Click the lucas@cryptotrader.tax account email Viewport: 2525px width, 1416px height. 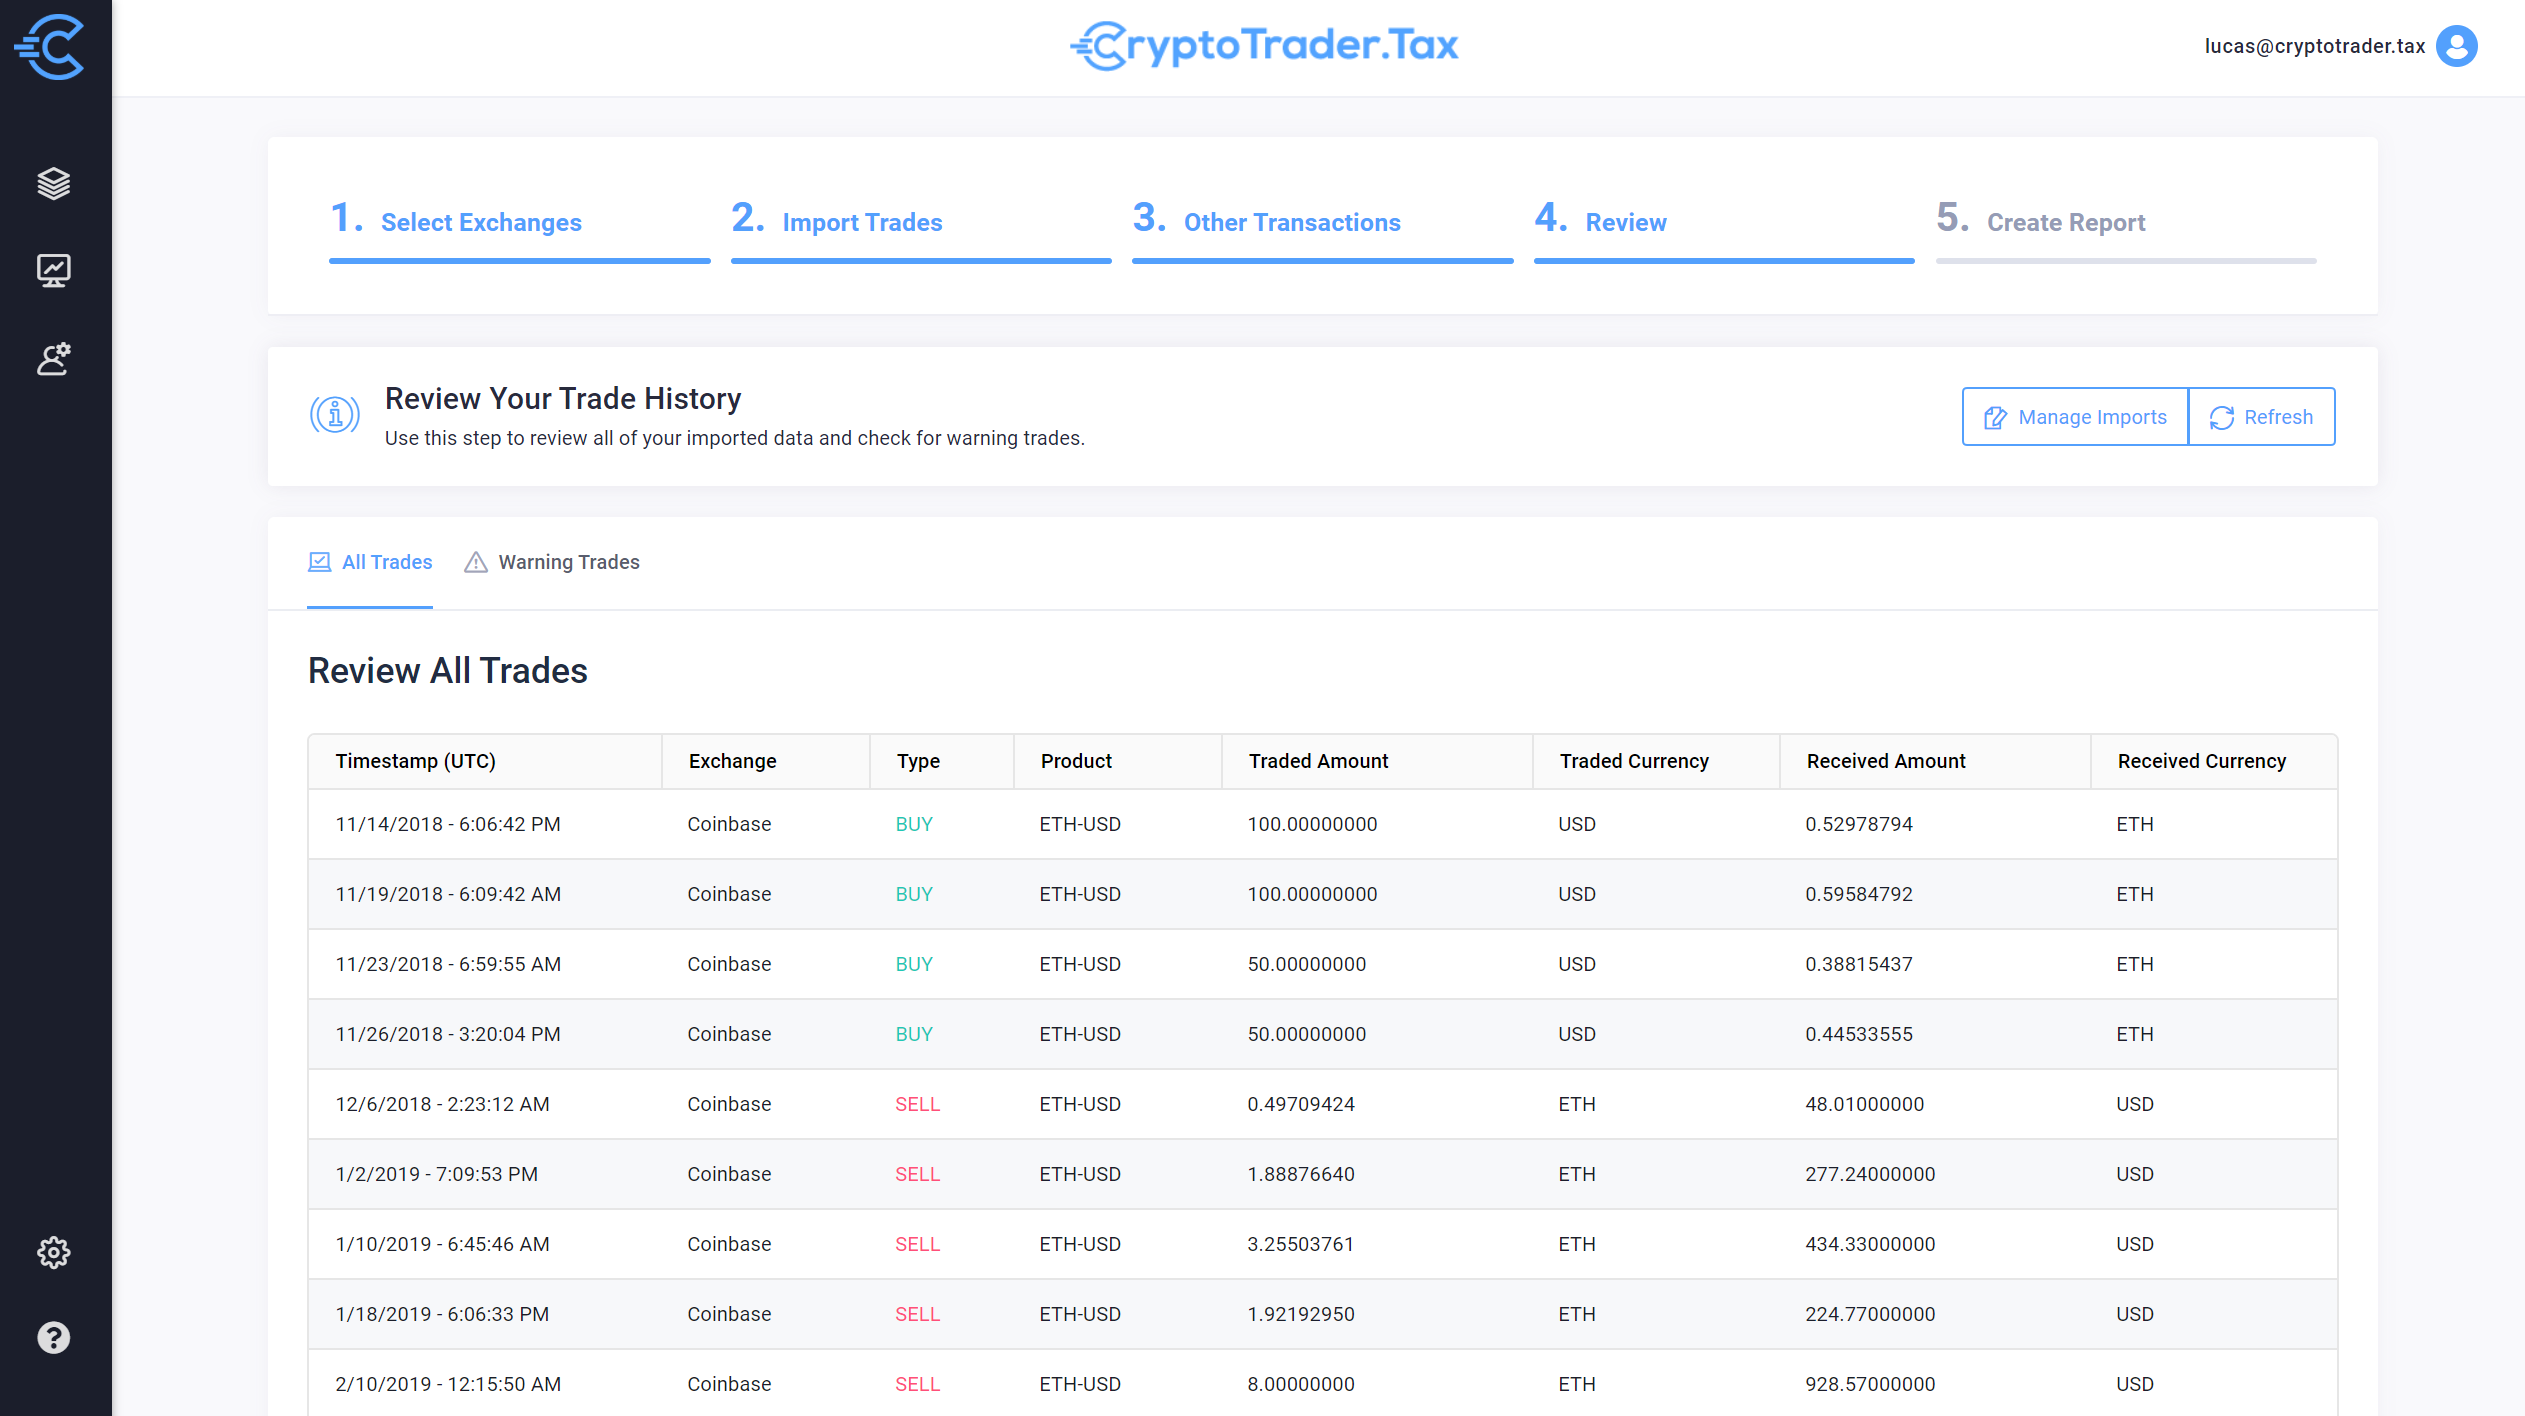pos(2314,46)
